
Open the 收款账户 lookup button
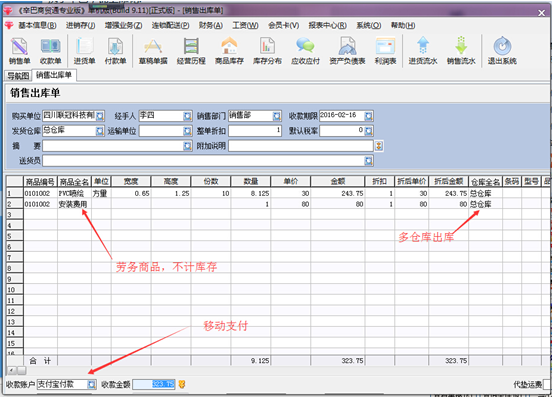(x=92, y=384)
